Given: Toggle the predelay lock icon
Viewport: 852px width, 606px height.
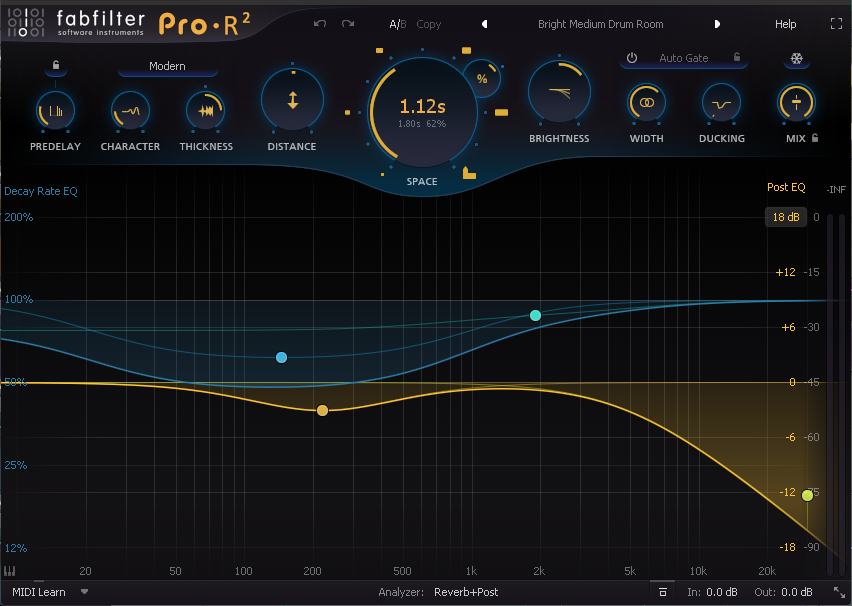Looking at the screenshot, I should pos(56,66).
